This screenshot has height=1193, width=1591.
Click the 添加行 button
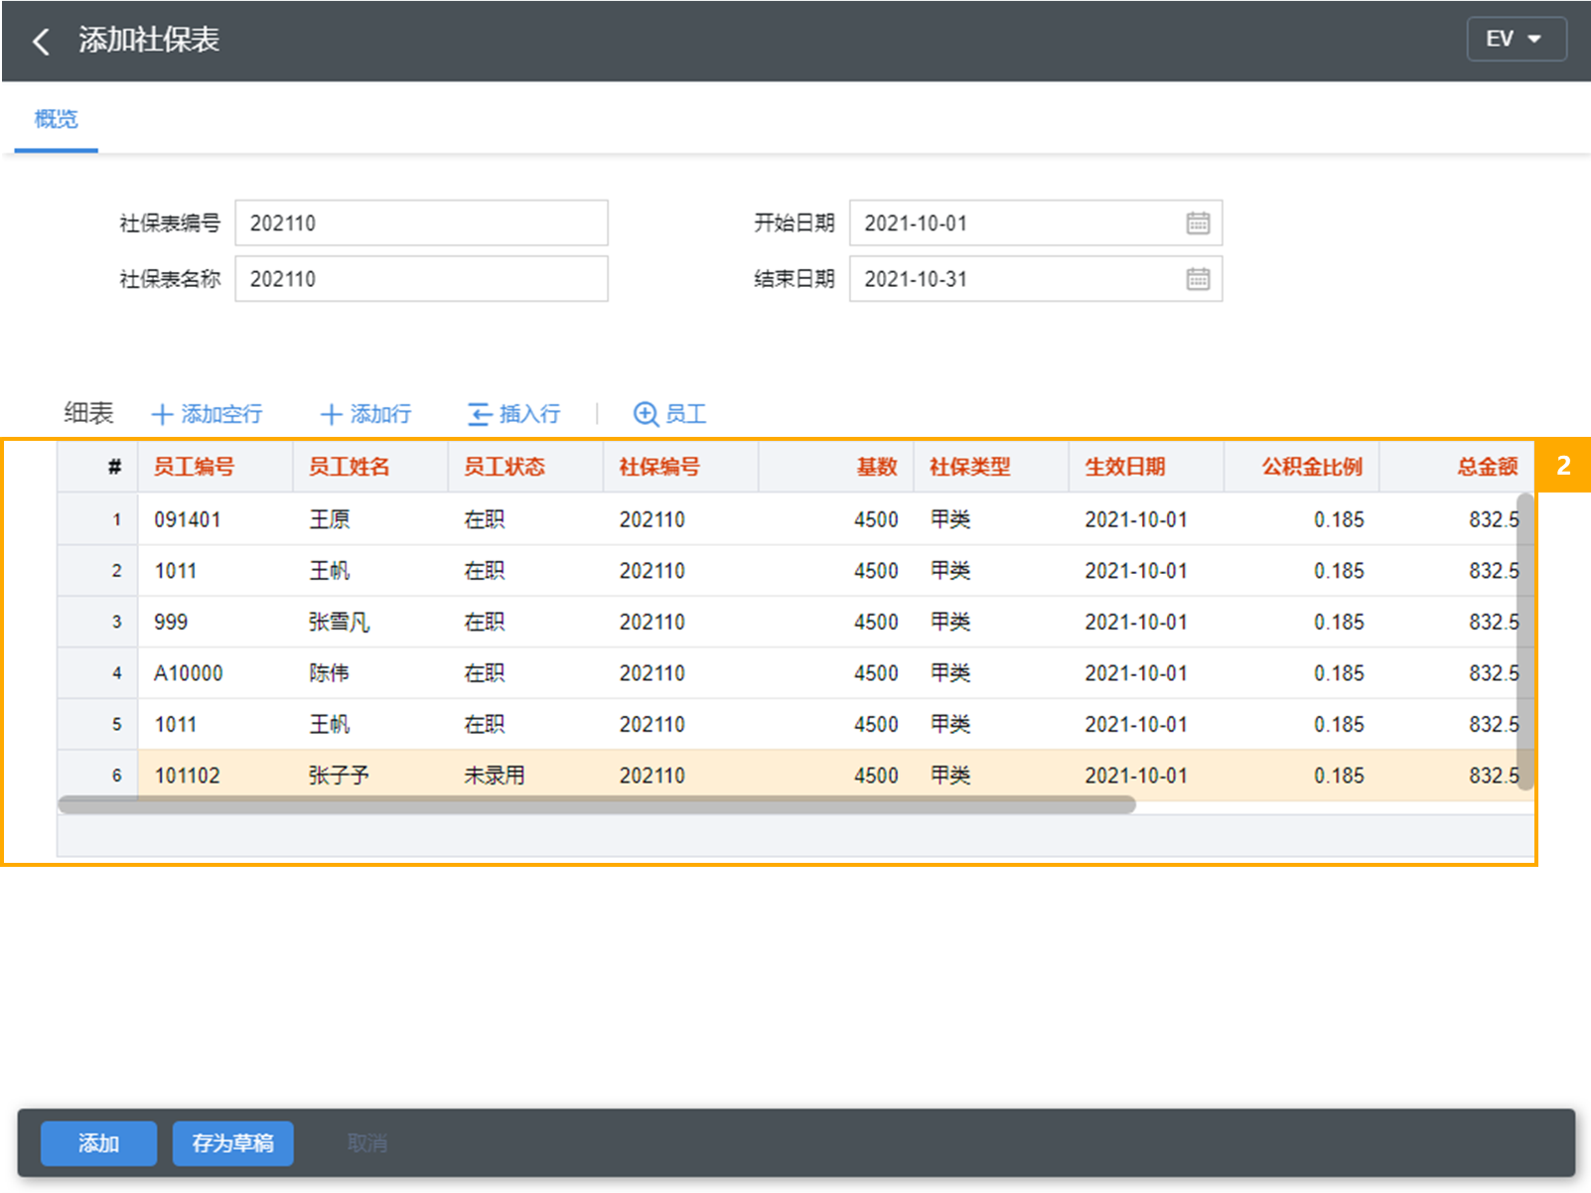coord(366,414)
